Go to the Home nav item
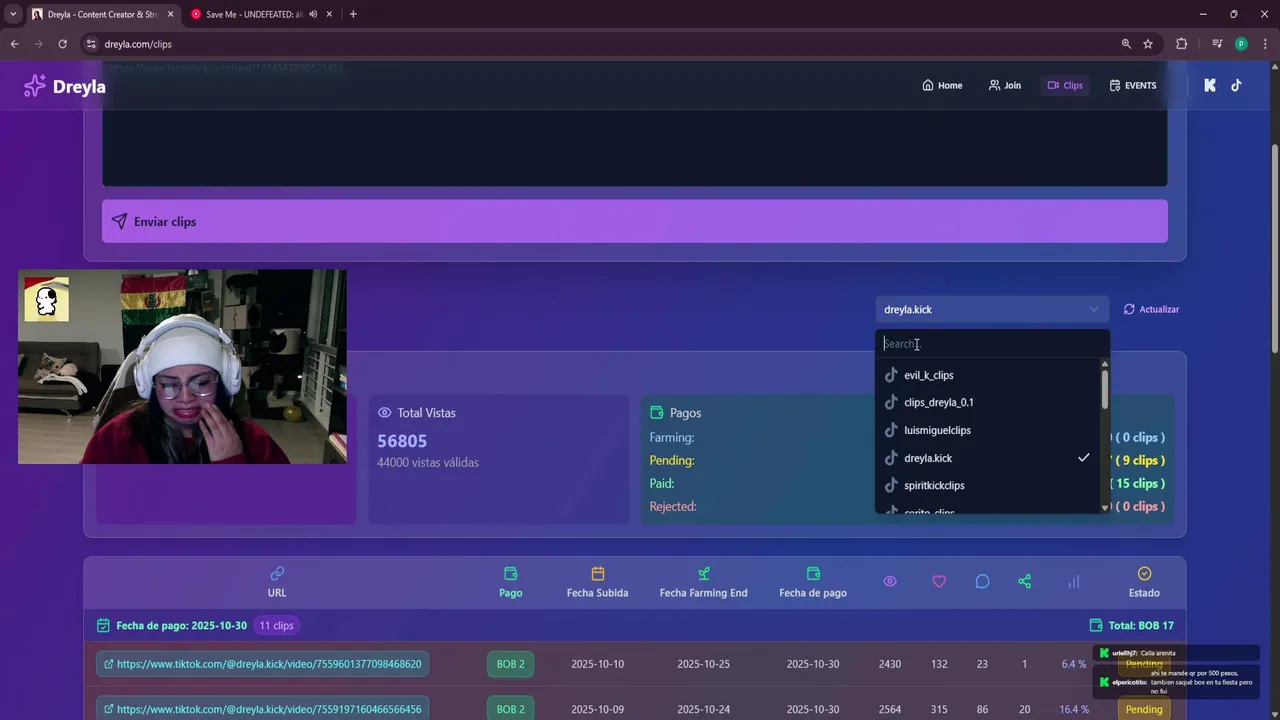 (x=942, y=85)
